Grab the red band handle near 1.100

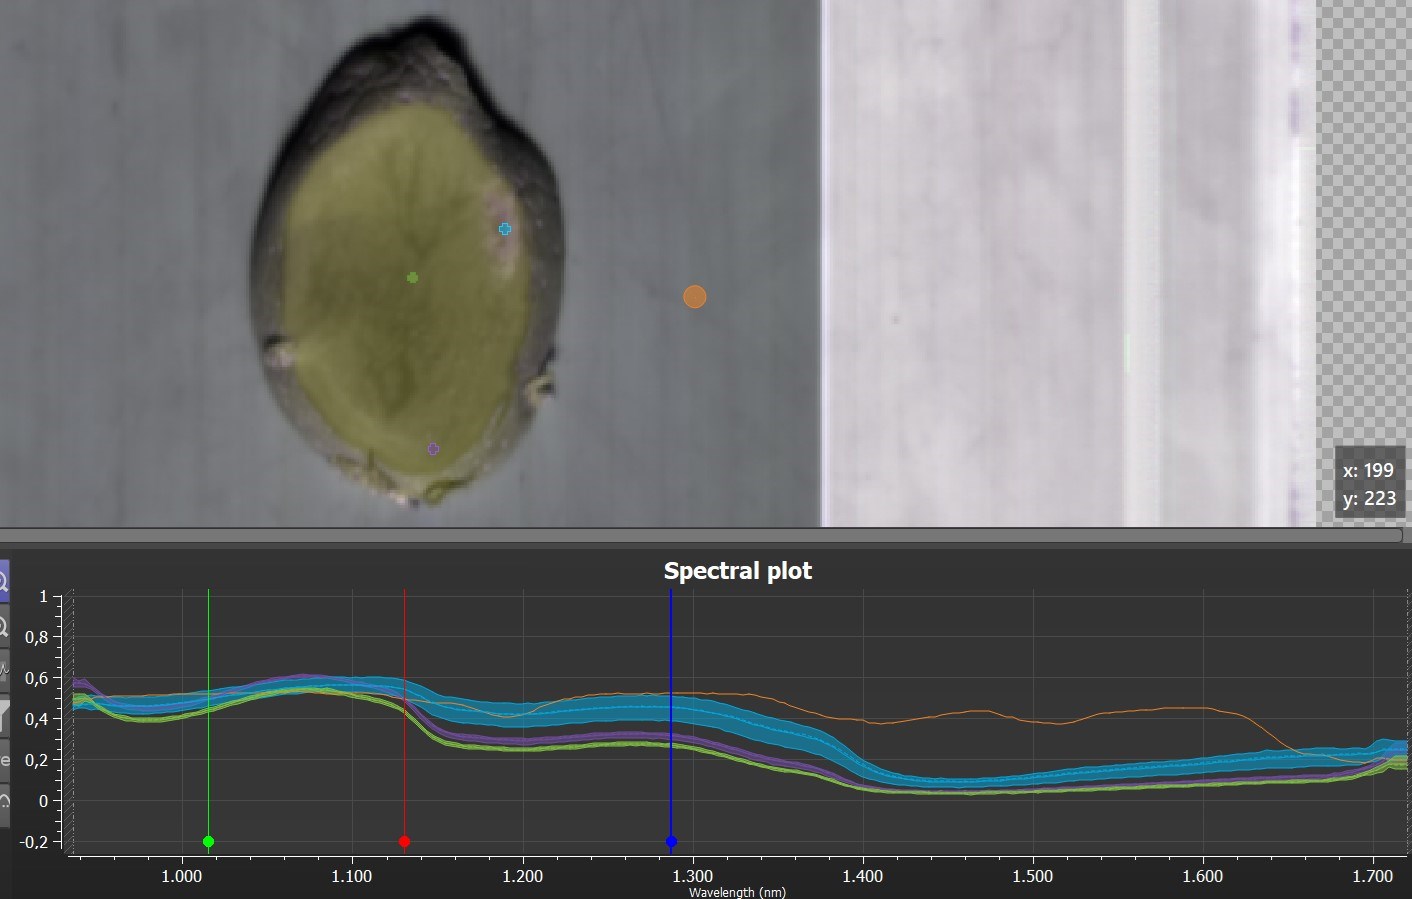click(404, 842)
